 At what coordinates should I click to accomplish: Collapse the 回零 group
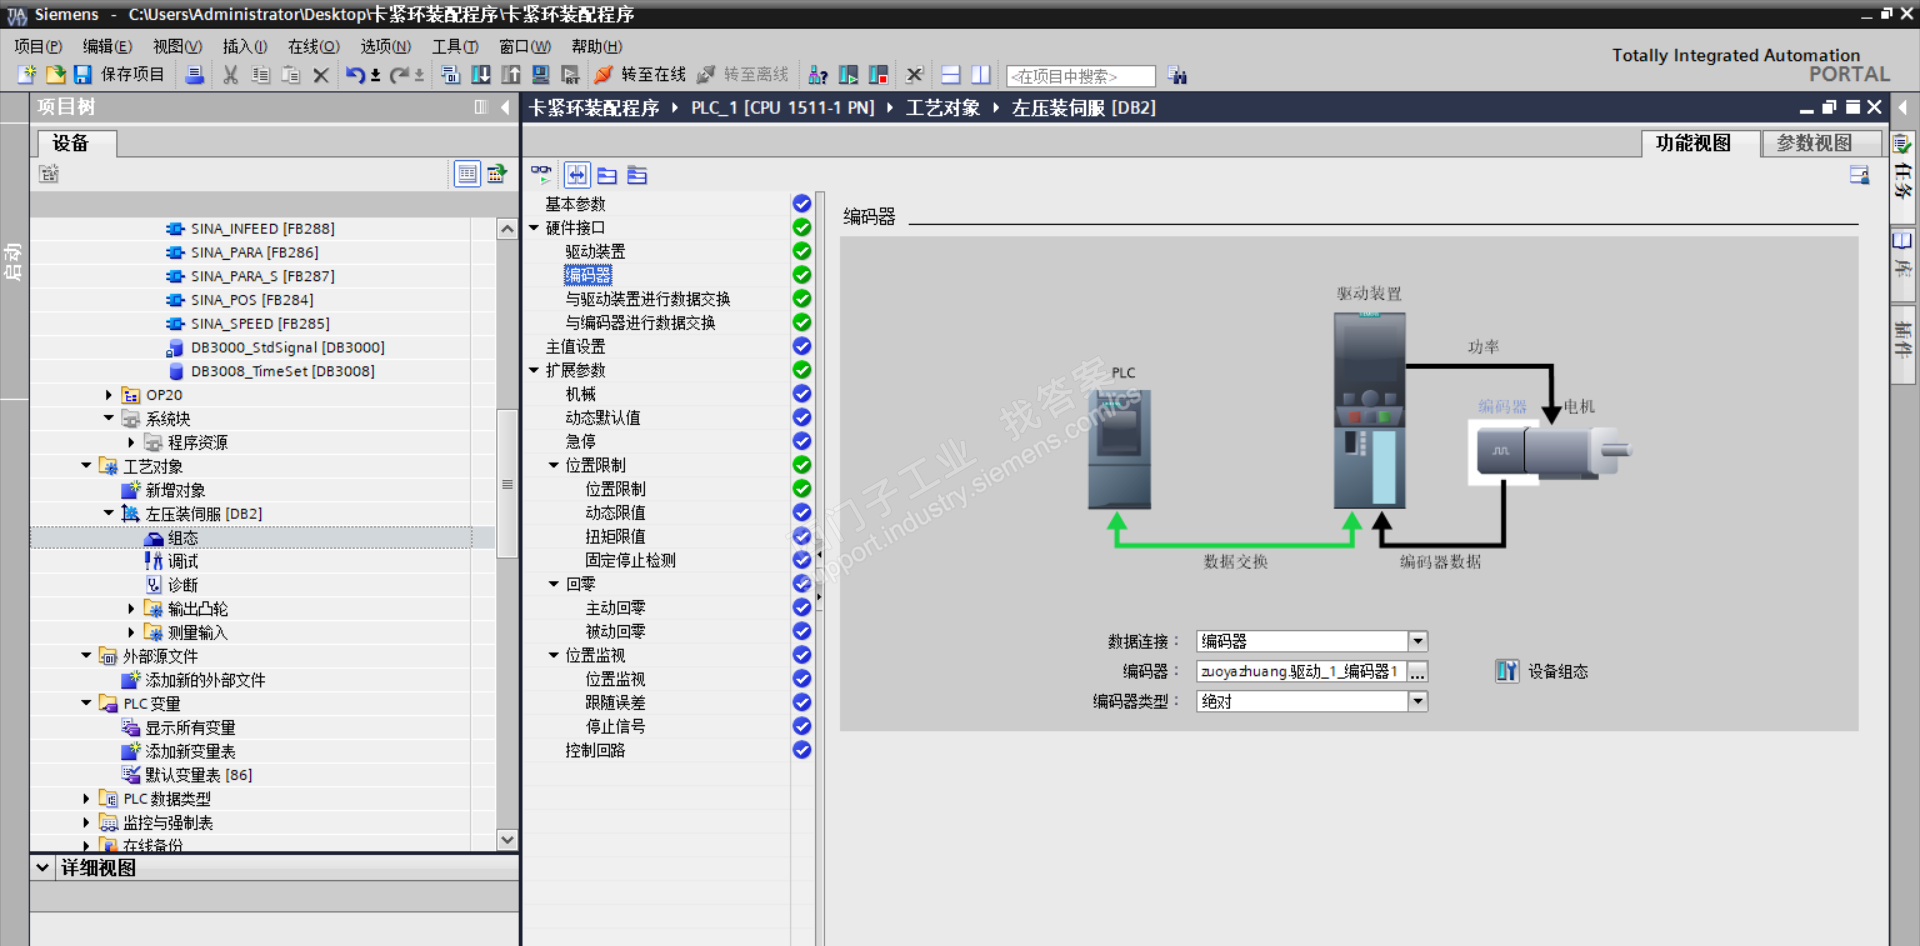554,584
